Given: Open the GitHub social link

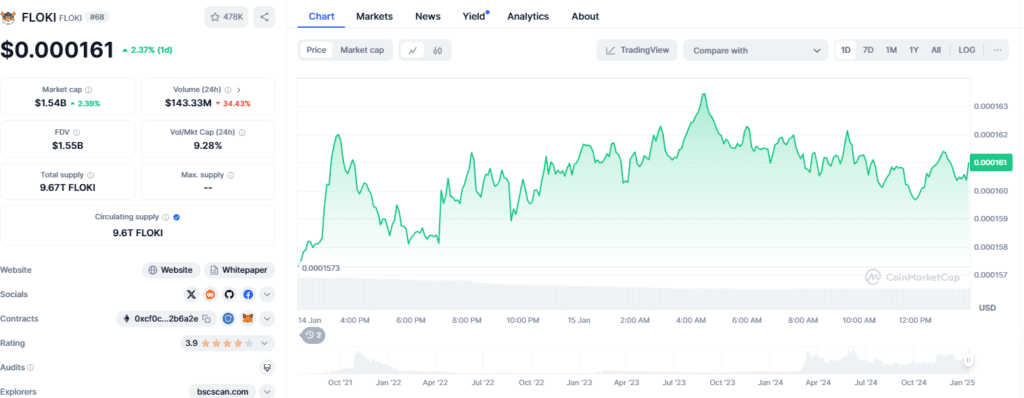Looking at the screenshot, I should (x=229, y=295).
